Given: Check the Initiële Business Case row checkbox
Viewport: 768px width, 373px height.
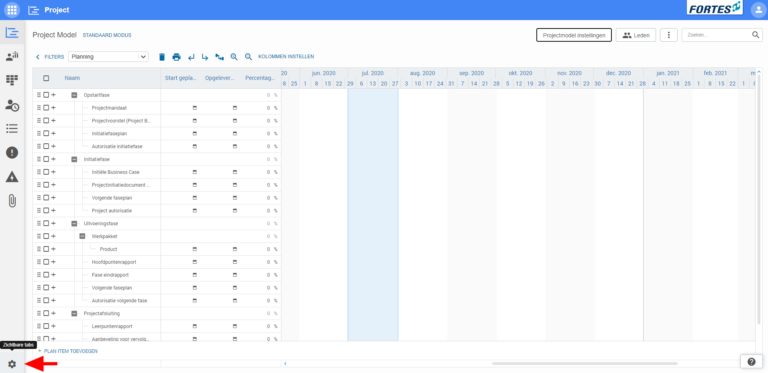Looking at the screenshot, I should 46,172.
